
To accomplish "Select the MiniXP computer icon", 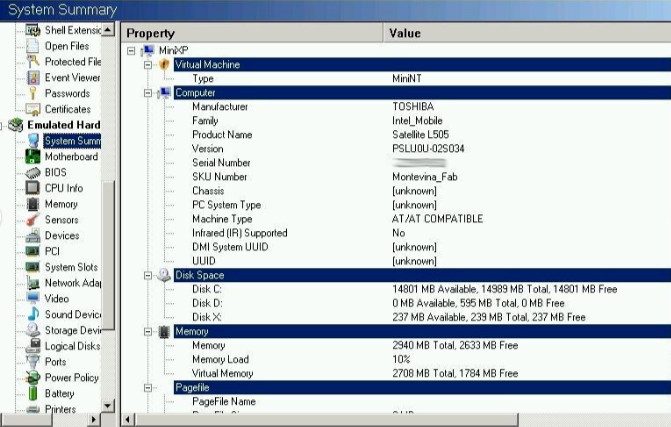I will [148, 51].
